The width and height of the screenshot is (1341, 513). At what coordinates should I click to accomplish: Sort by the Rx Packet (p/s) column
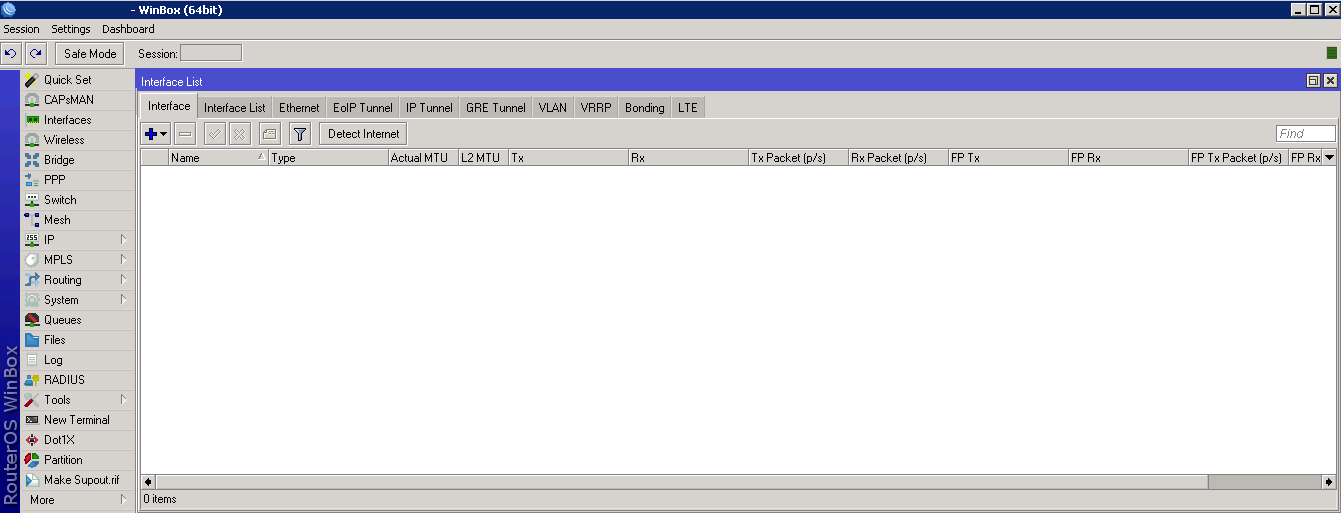point(899,157)
